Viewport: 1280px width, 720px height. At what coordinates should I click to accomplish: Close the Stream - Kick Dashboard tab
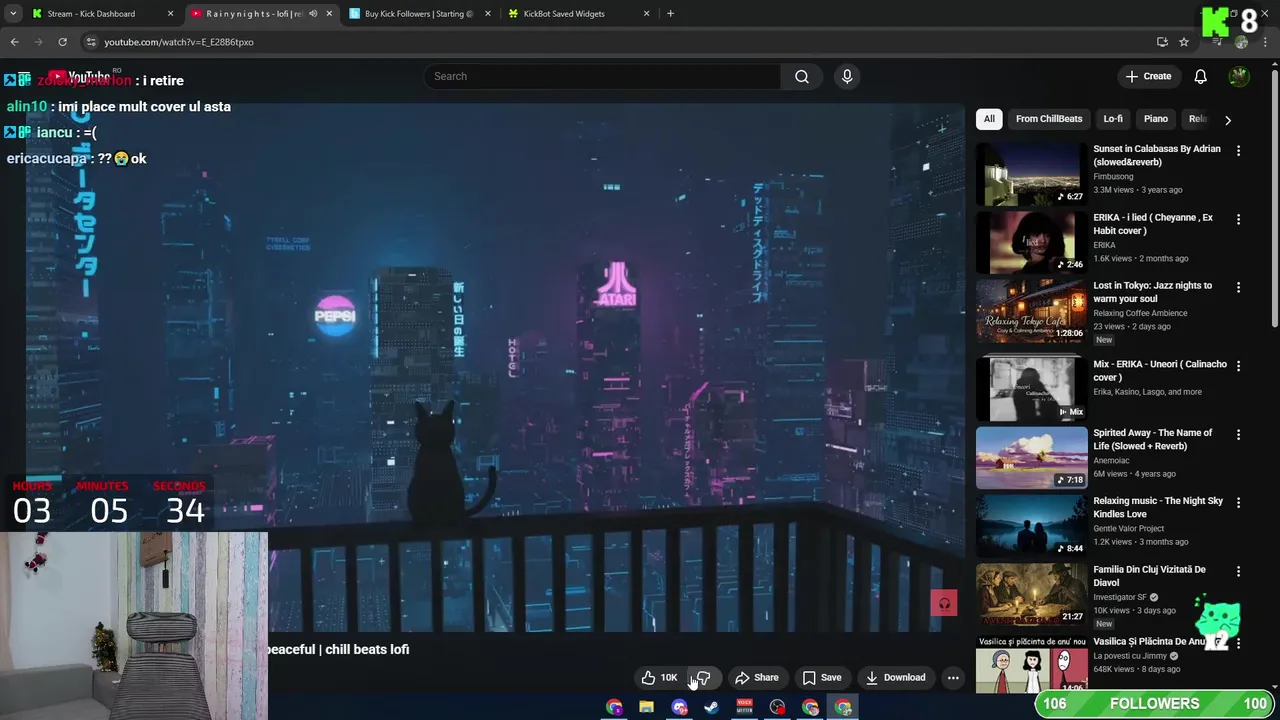[170, 14]
